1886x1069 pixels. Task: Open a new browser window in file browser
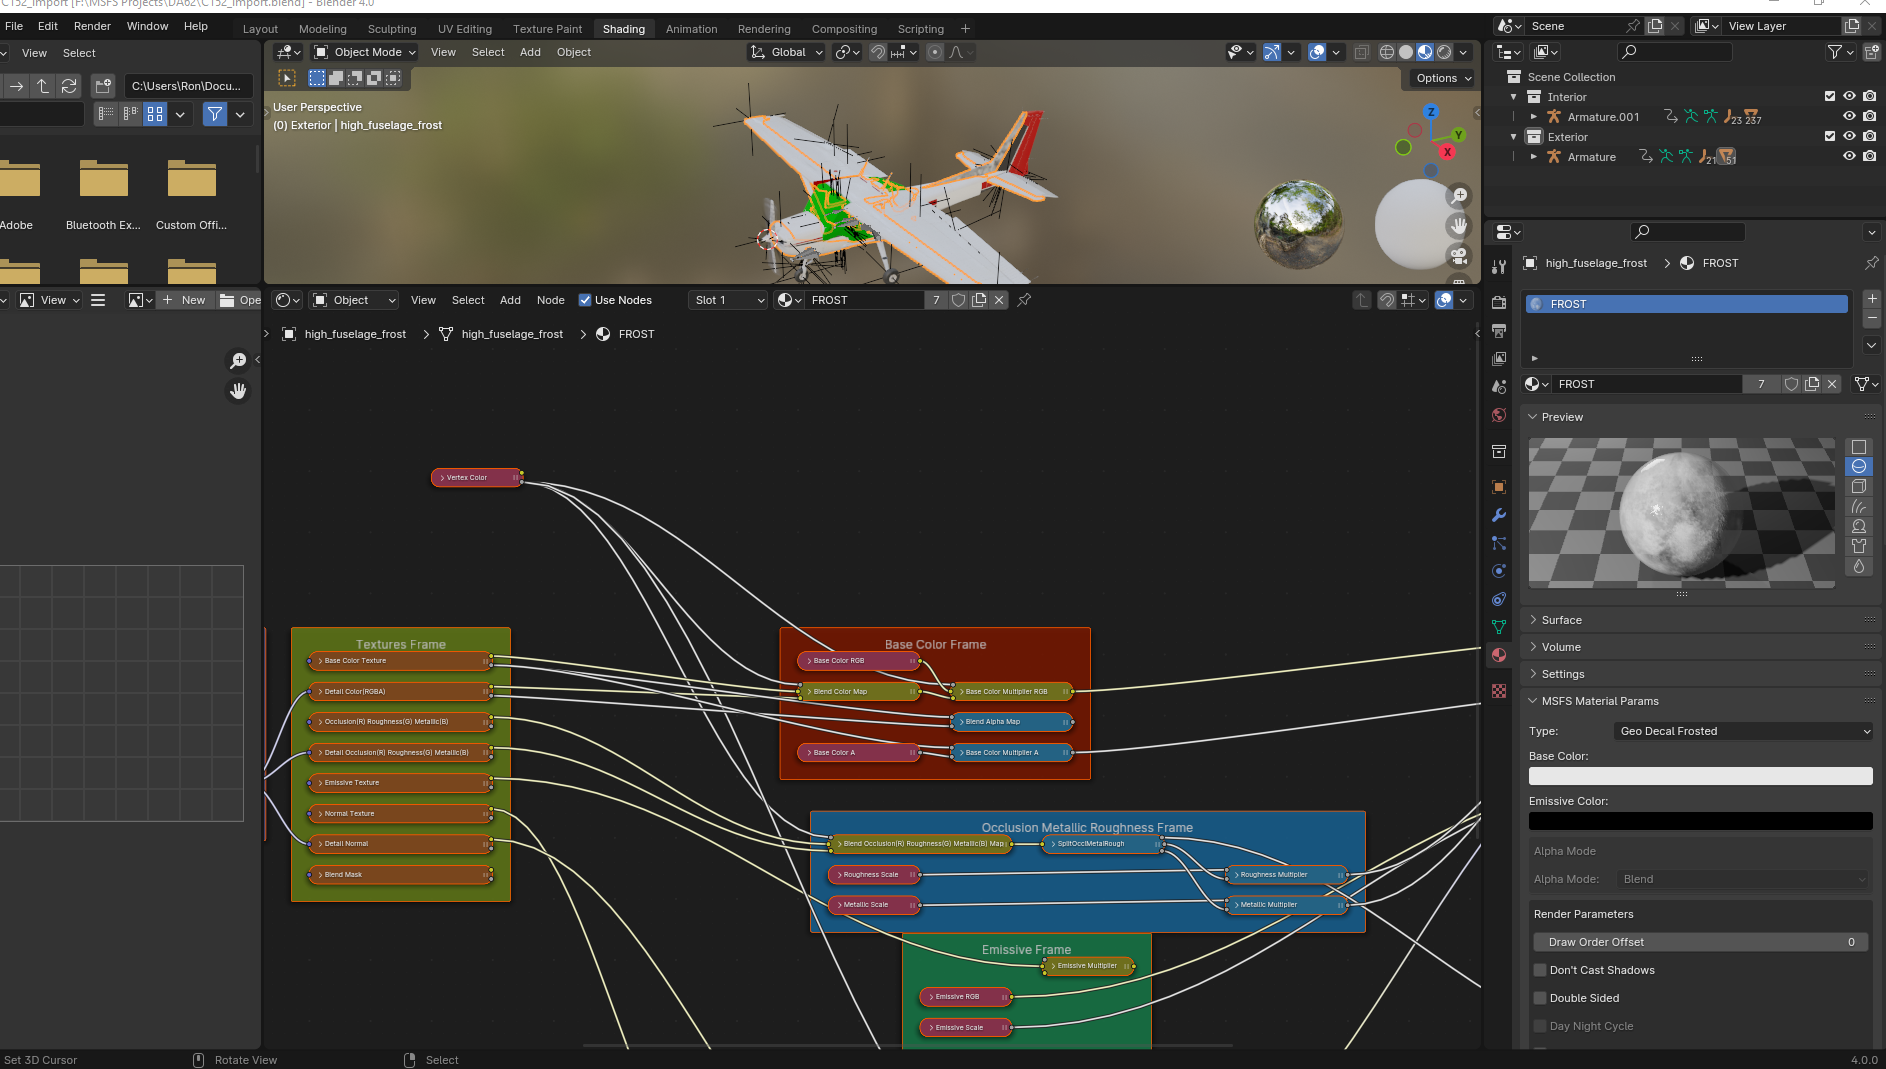coord(103,86)
